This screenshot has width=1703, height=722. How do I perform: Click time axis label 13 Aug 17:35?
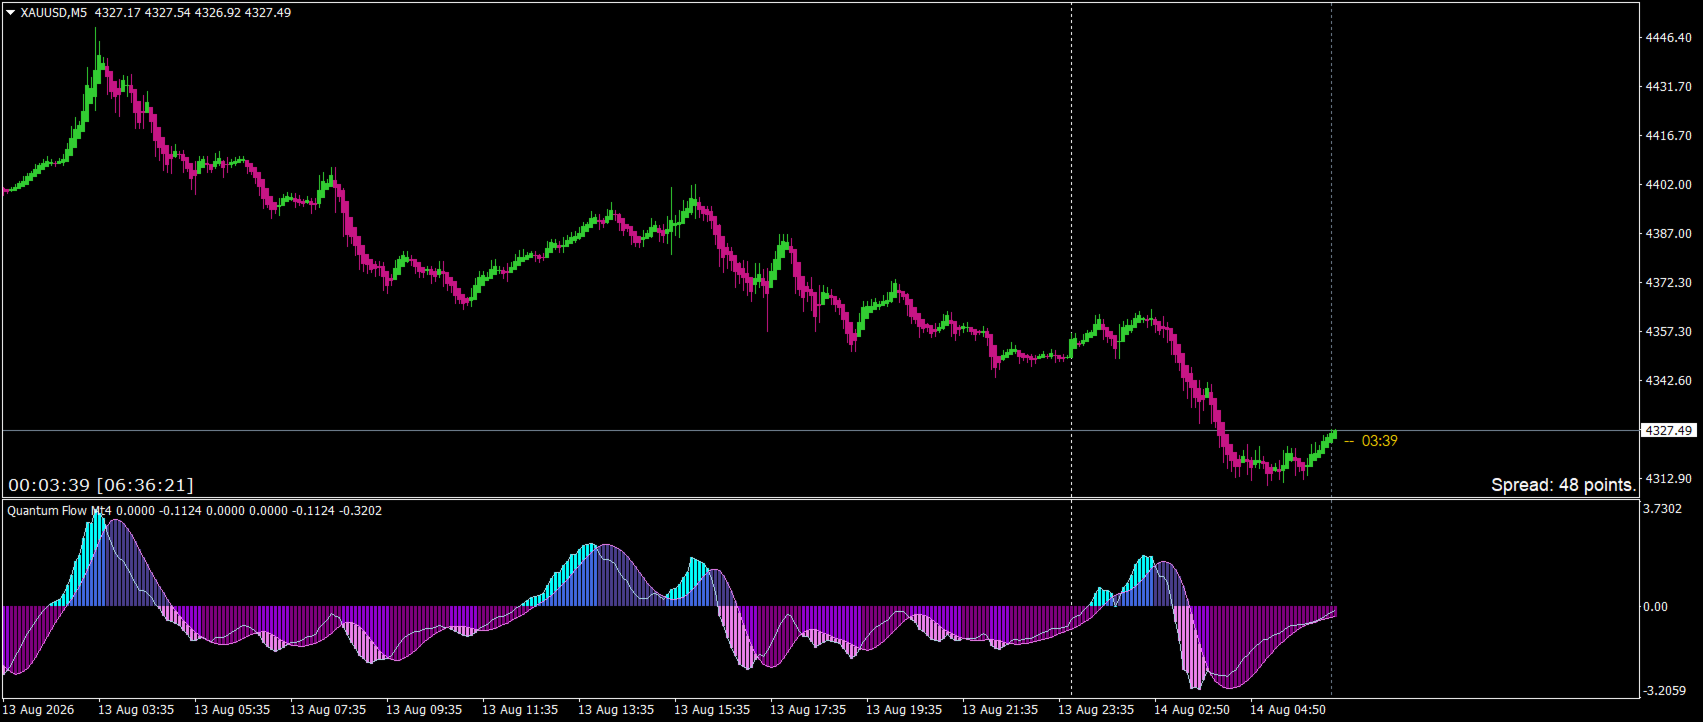click(x=808, y=710)
